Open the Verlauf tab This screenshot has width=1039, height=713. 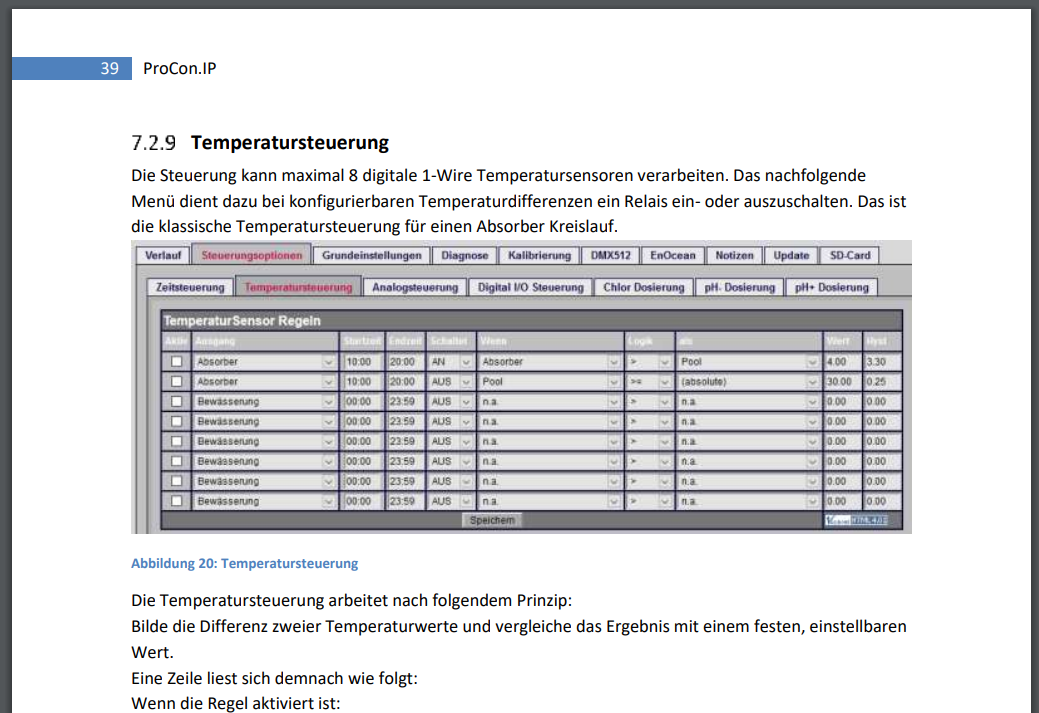(162, 255)
